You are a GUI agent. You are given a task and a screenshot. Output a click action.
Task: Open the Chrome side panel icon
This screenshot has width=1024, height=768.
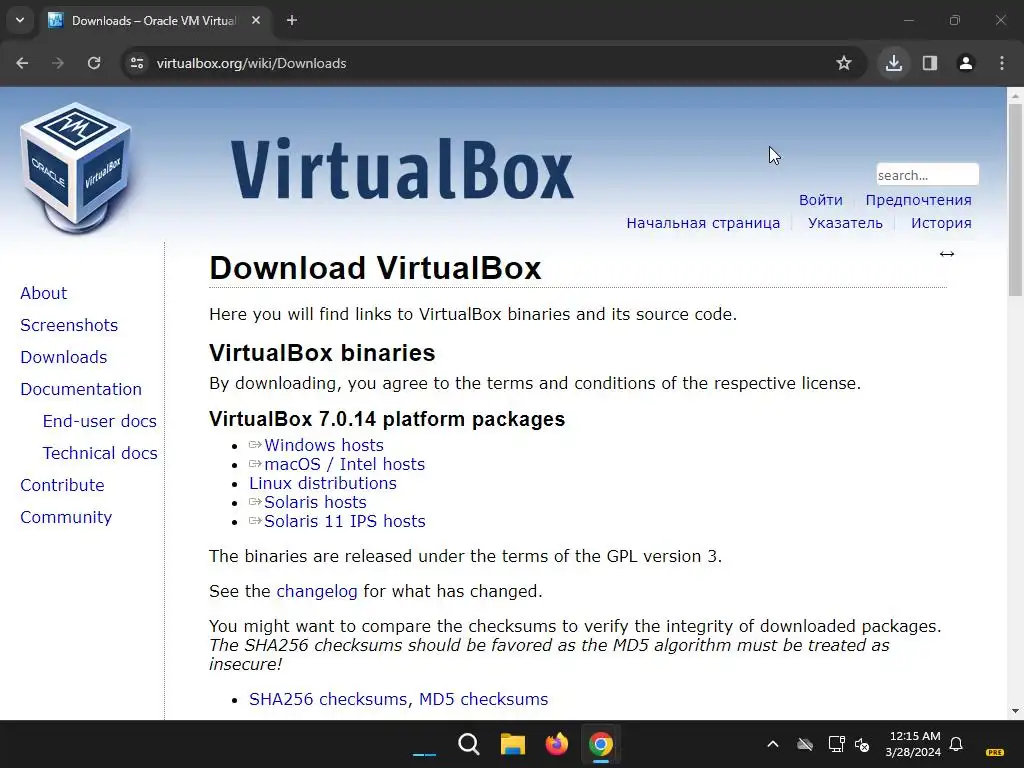(x=930, y=63)
